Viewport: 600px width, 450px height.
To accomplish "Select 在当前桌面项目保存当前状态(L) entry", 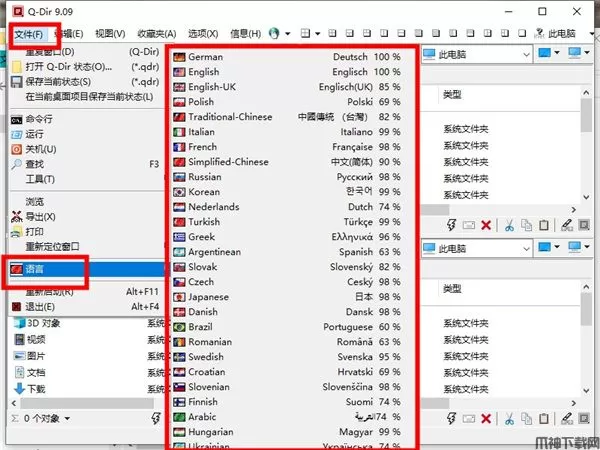I will (85, 97).
